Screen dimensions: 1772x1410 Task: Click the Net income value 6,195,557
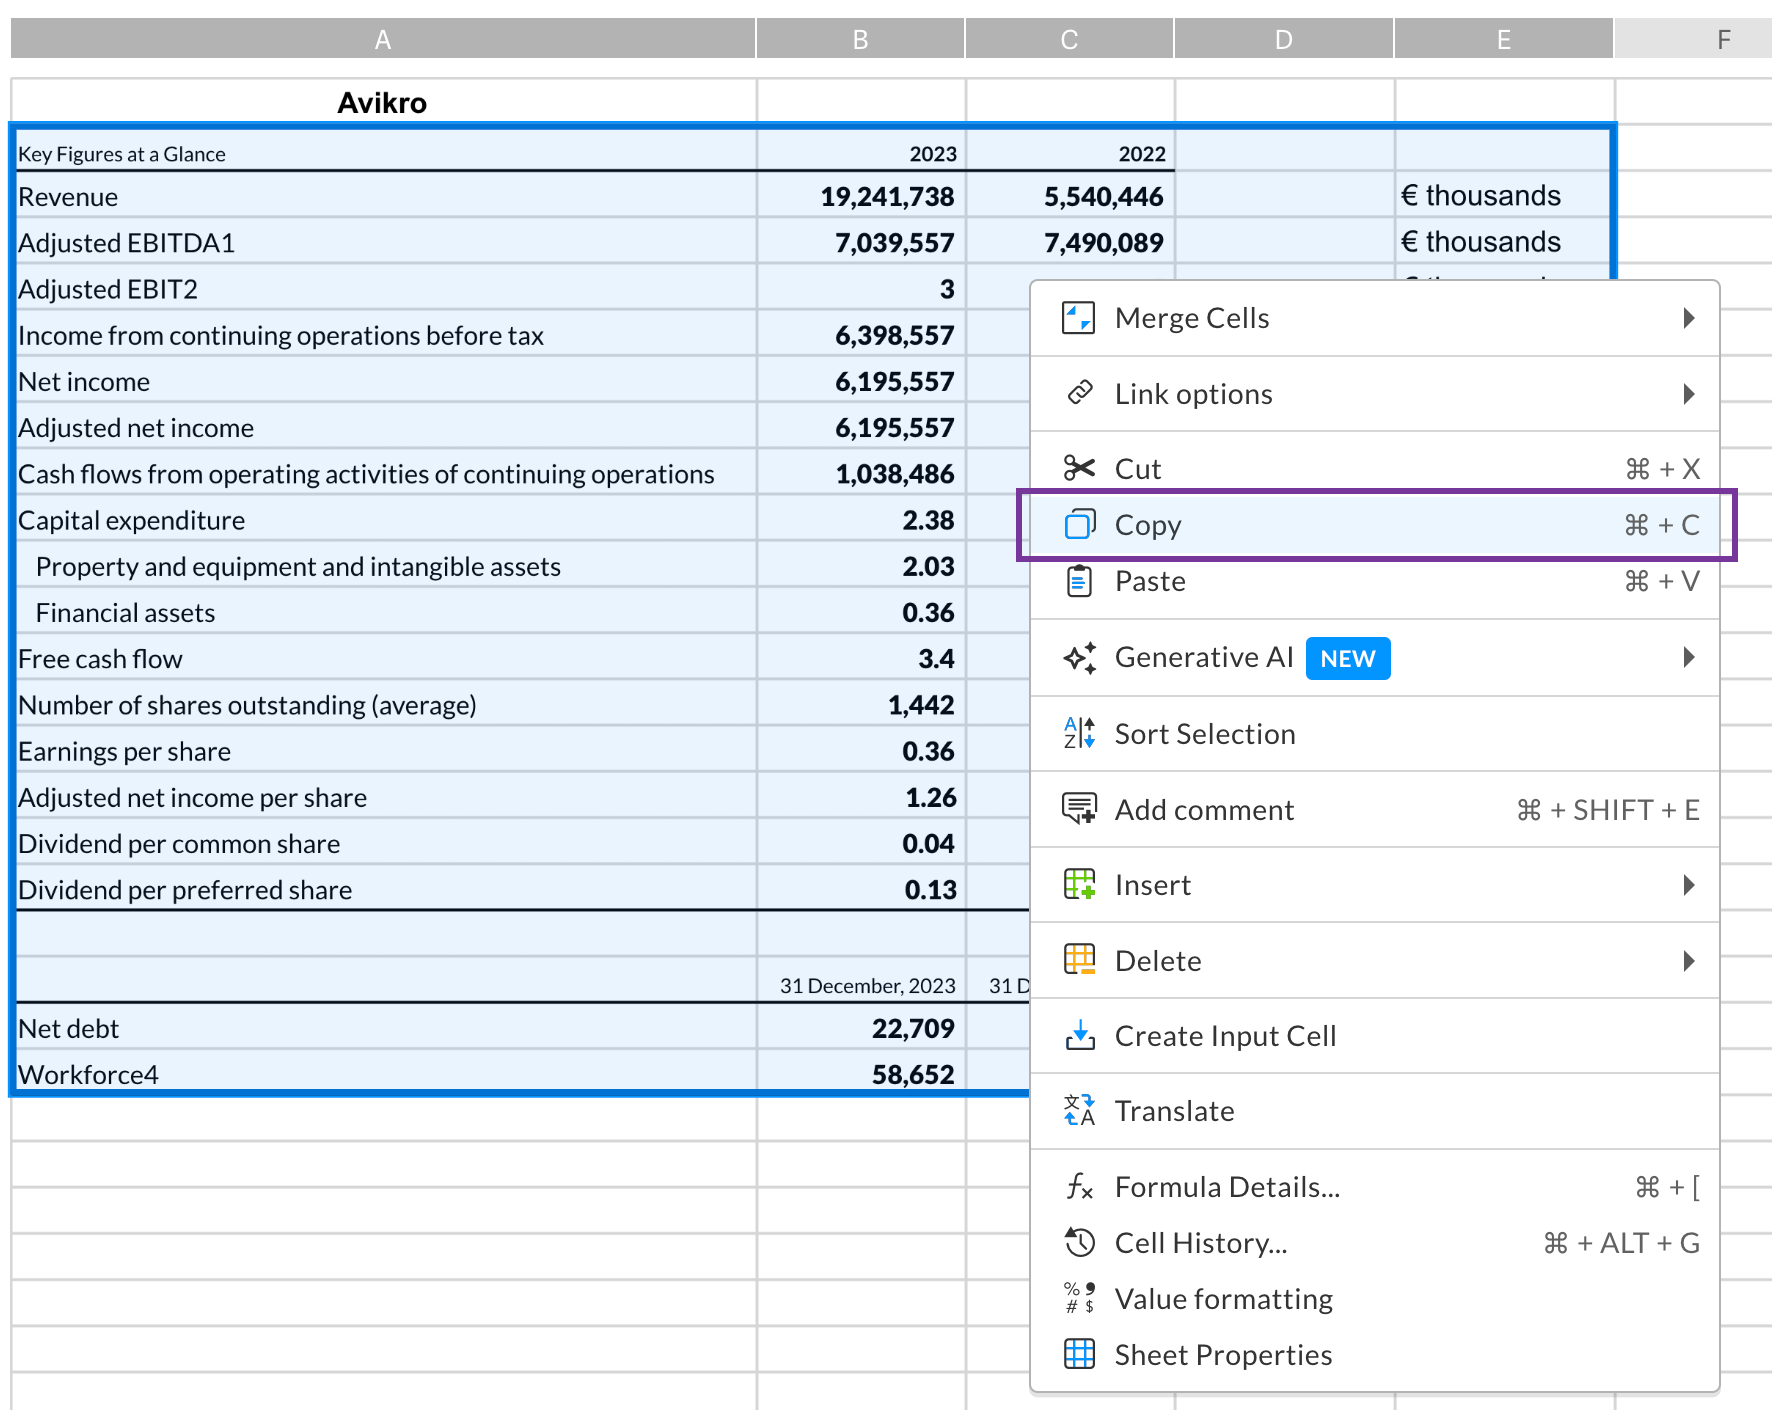click(x=861, y=381)
